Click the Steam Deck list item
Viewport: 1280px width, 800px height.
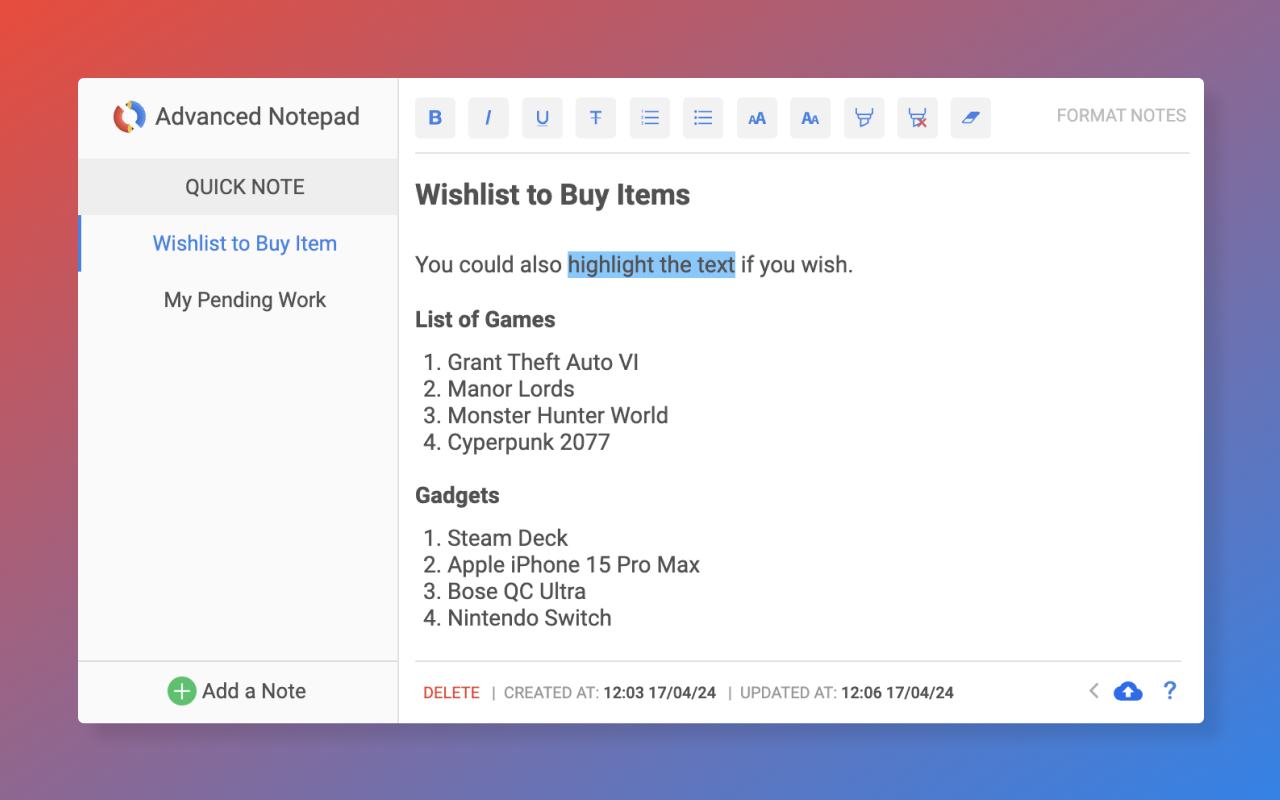(508, 538)
